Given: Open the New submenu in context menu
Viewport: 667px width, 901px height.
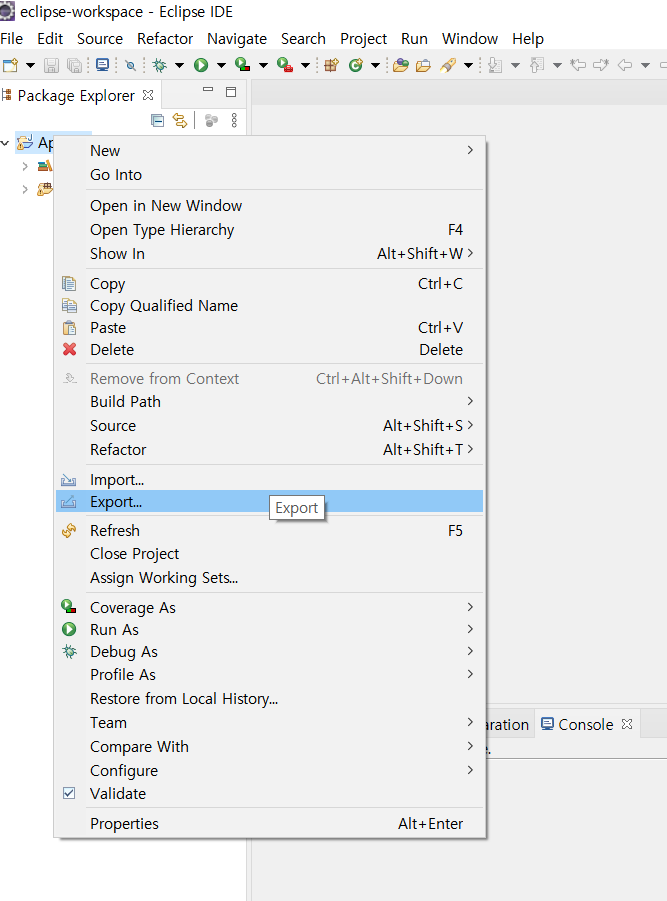Looking at the screenshot, I should tap(269, 151).
